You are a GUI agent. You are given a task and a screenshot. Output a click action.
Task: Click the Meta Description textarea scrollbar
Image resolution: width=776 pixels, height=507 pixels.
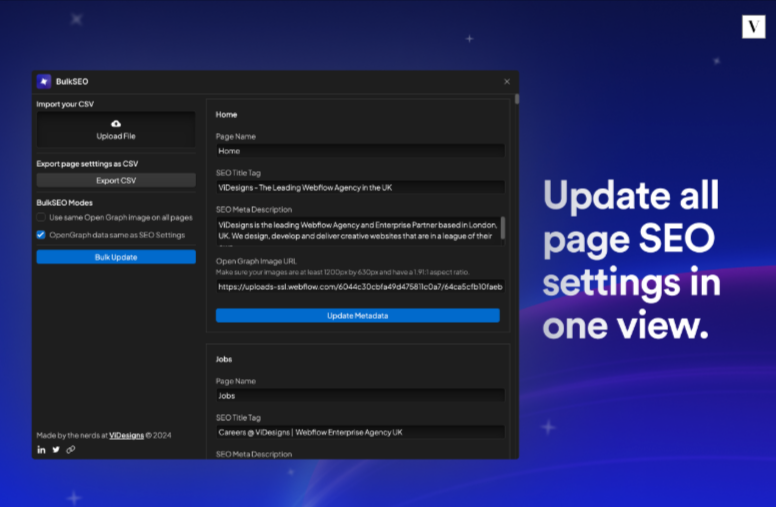pos(503,228)
